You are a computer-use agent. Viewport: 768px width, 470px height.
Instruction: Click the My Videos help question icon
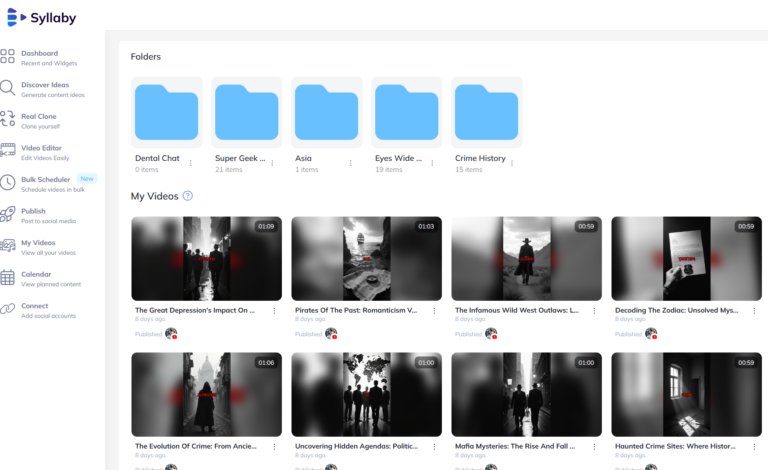(x=188, y=196)
